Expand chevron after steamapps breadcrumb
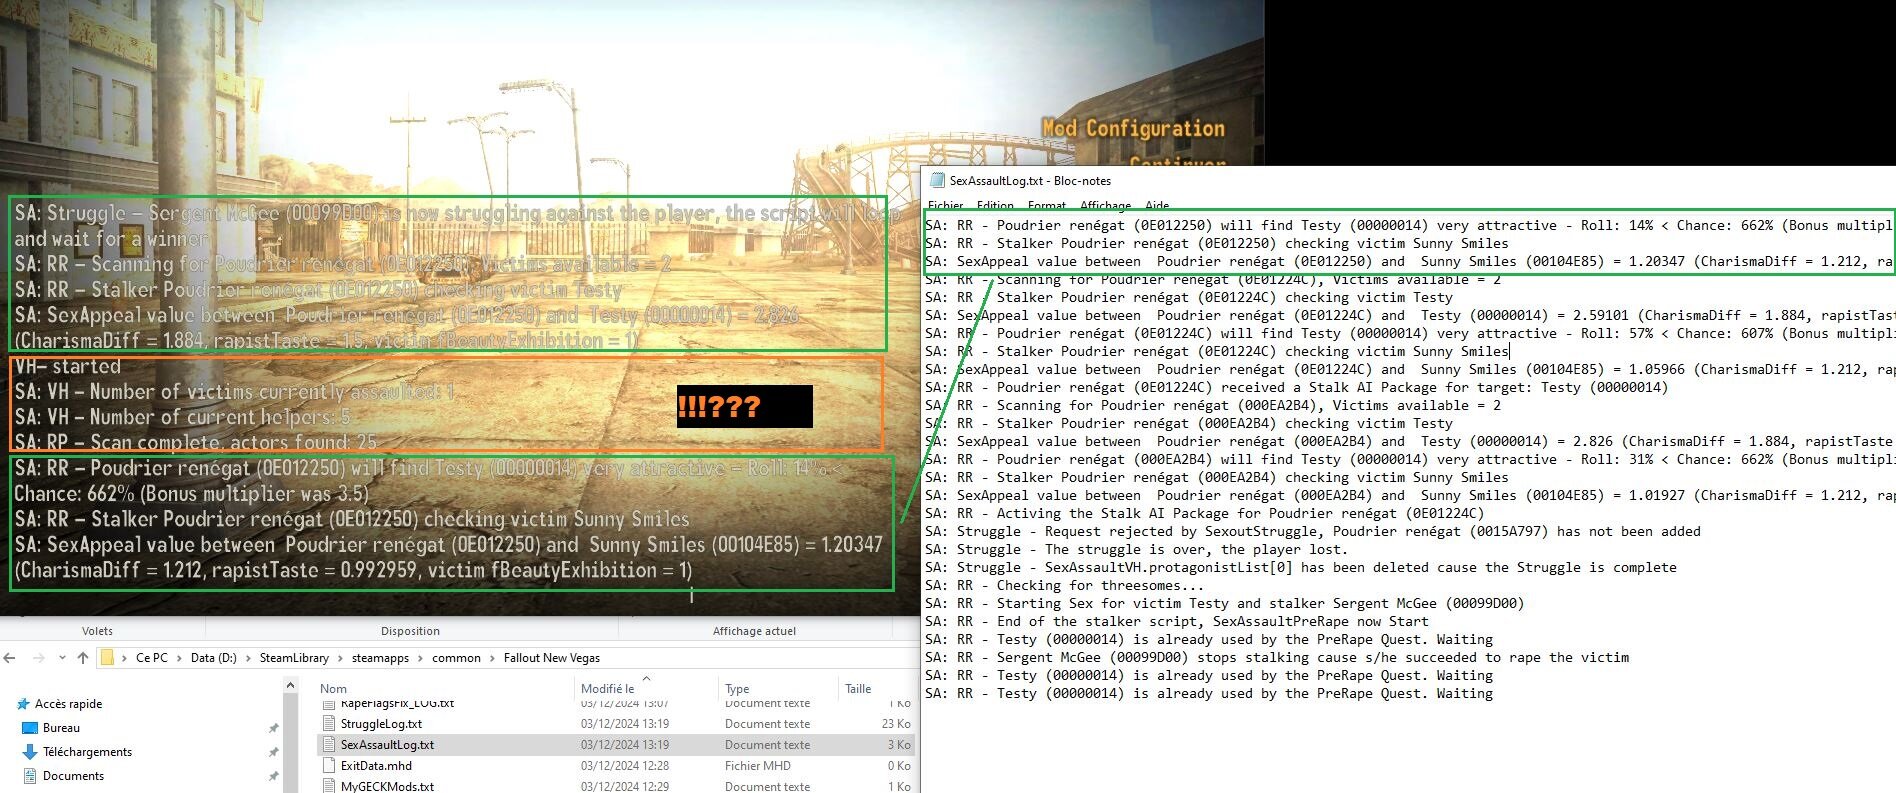1896x793 pixels. (420, 658)
